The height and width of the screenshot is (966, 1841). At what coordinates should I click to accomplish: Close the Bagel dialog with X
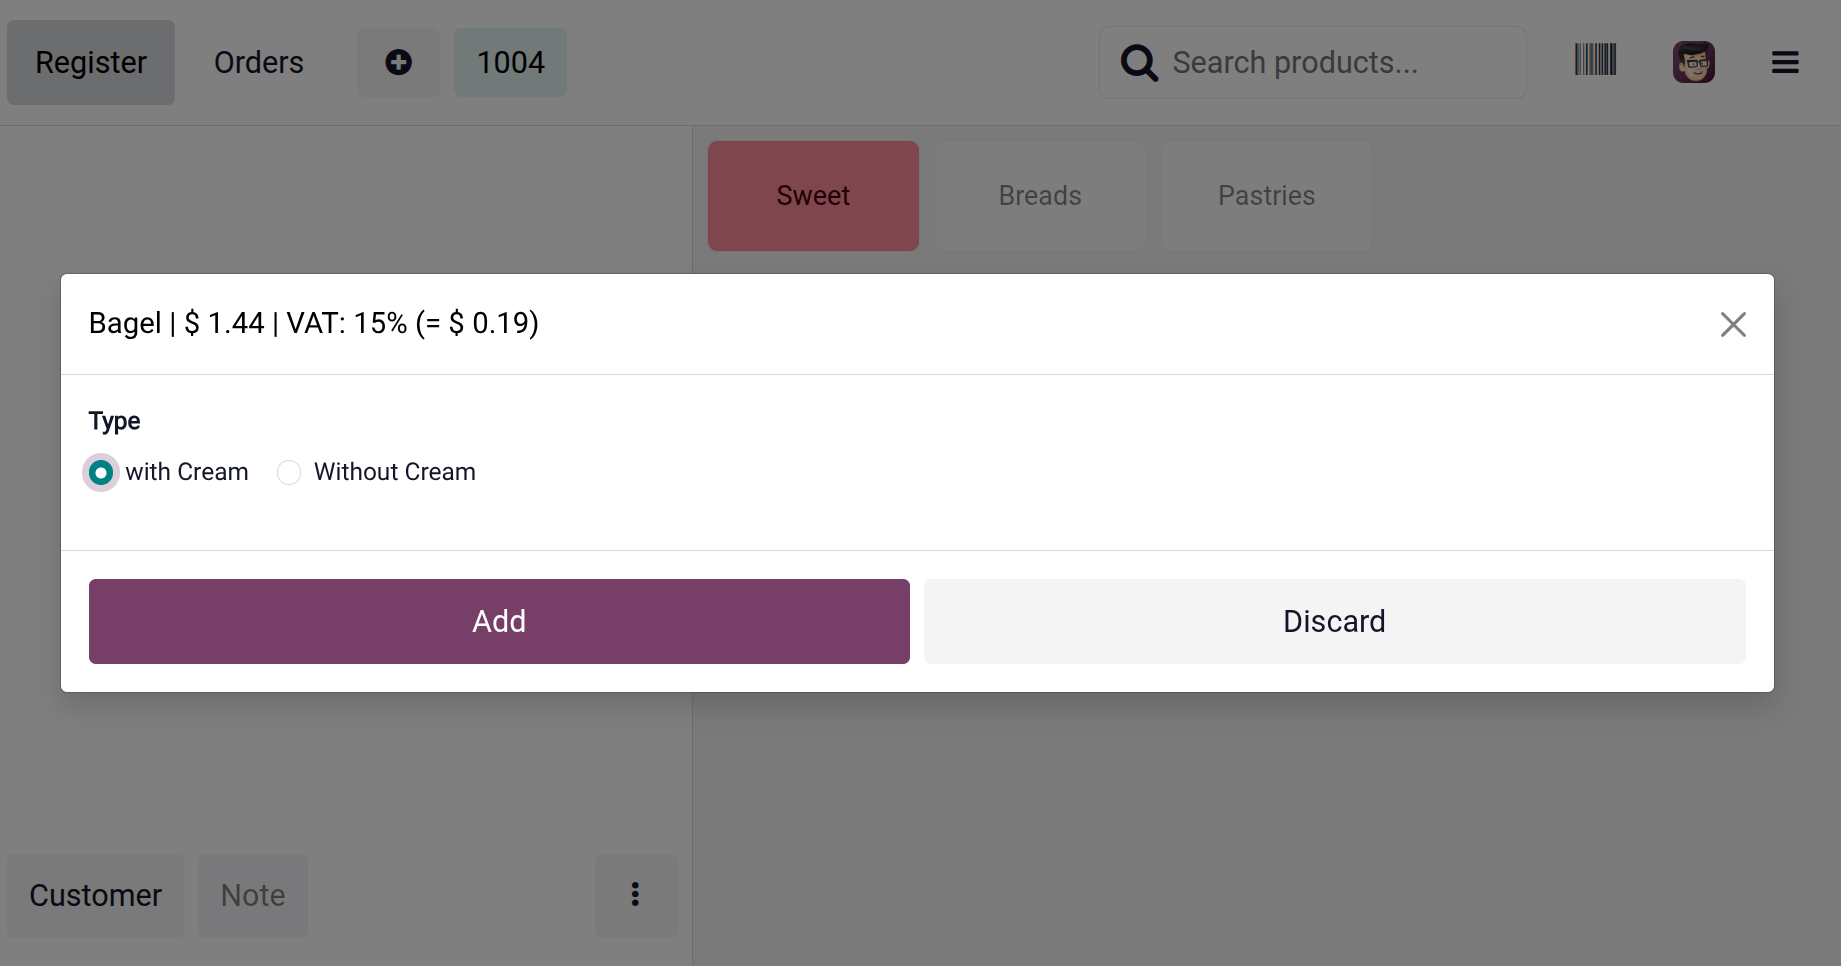[x=1732, y=324]
